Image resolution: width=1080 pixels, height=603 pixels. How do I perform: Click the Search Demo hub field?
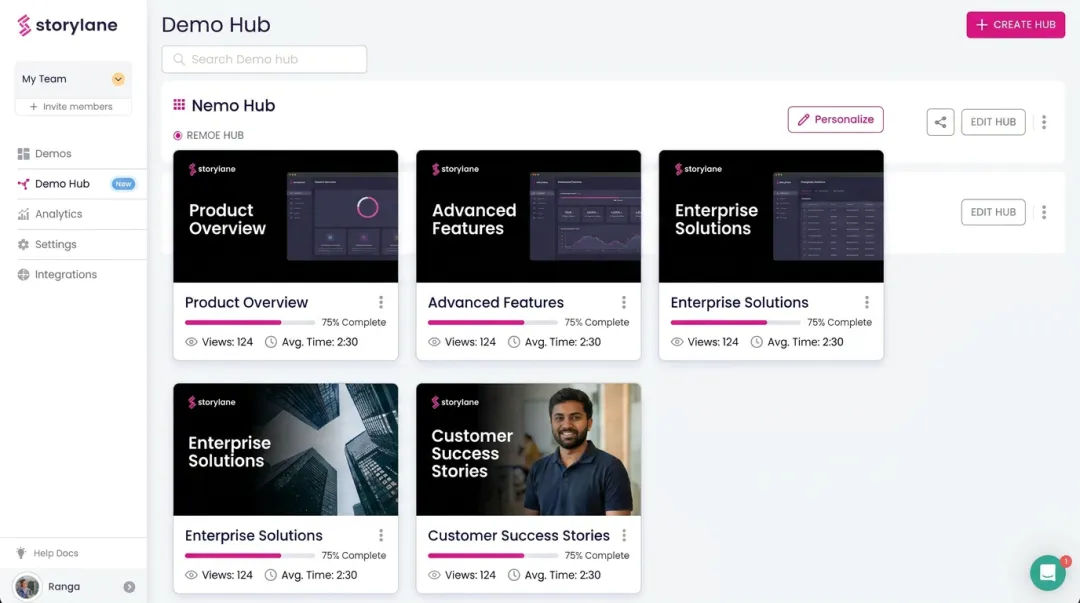(264, 59)
